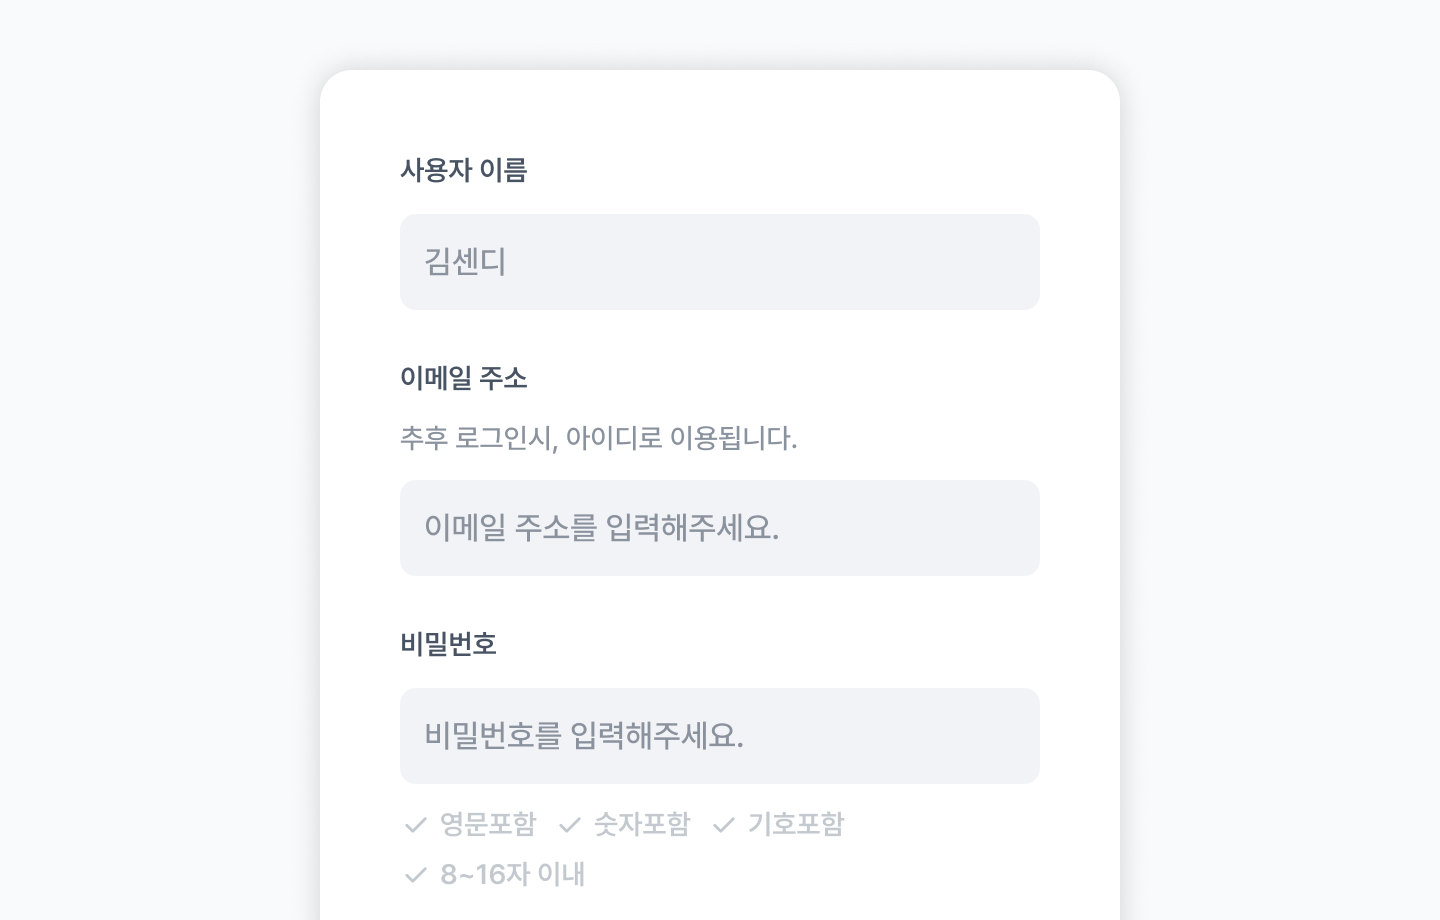Click the 비밀번호 field label

coord(449,644)
